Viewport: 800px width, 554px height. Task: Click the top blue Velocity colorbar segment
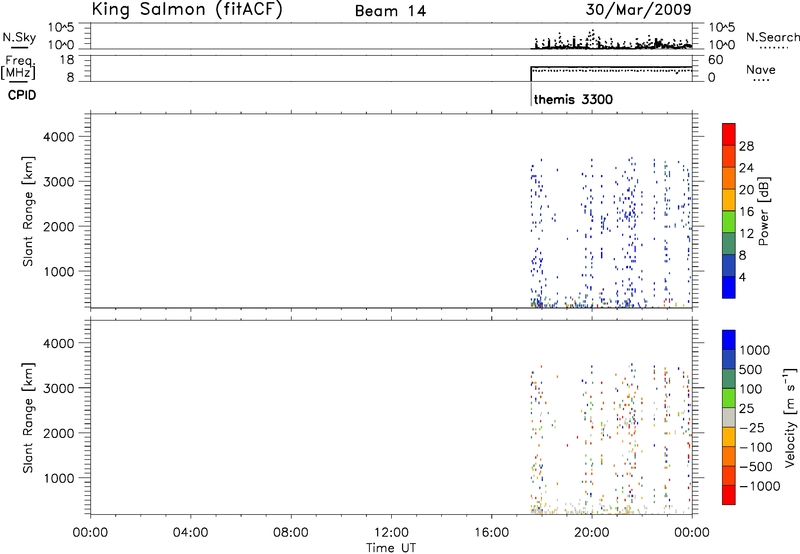(x=729, y=340)
